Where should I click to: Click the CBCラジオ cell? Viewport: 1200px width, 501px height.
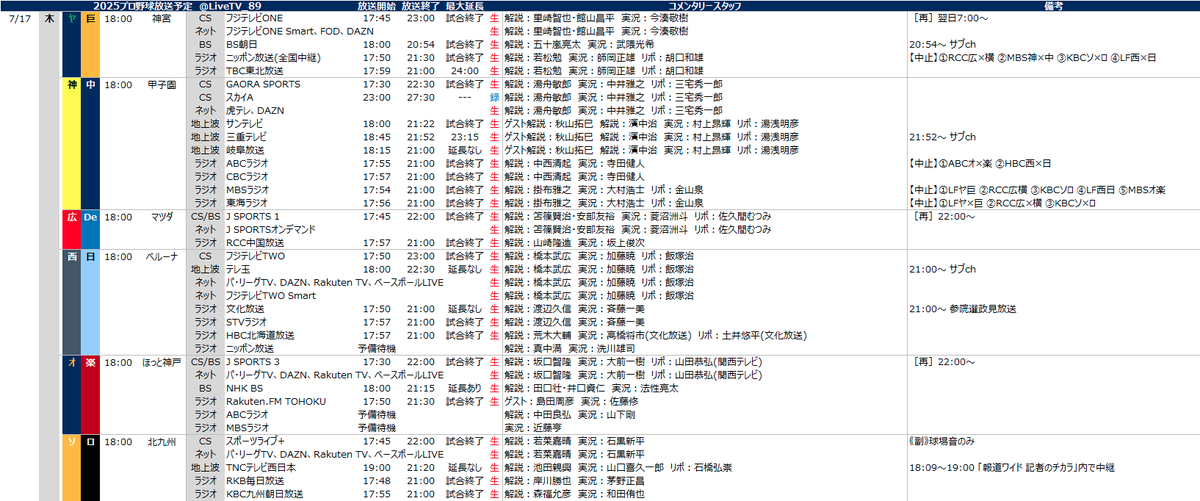pyautogui.click(x=248, y=176)
